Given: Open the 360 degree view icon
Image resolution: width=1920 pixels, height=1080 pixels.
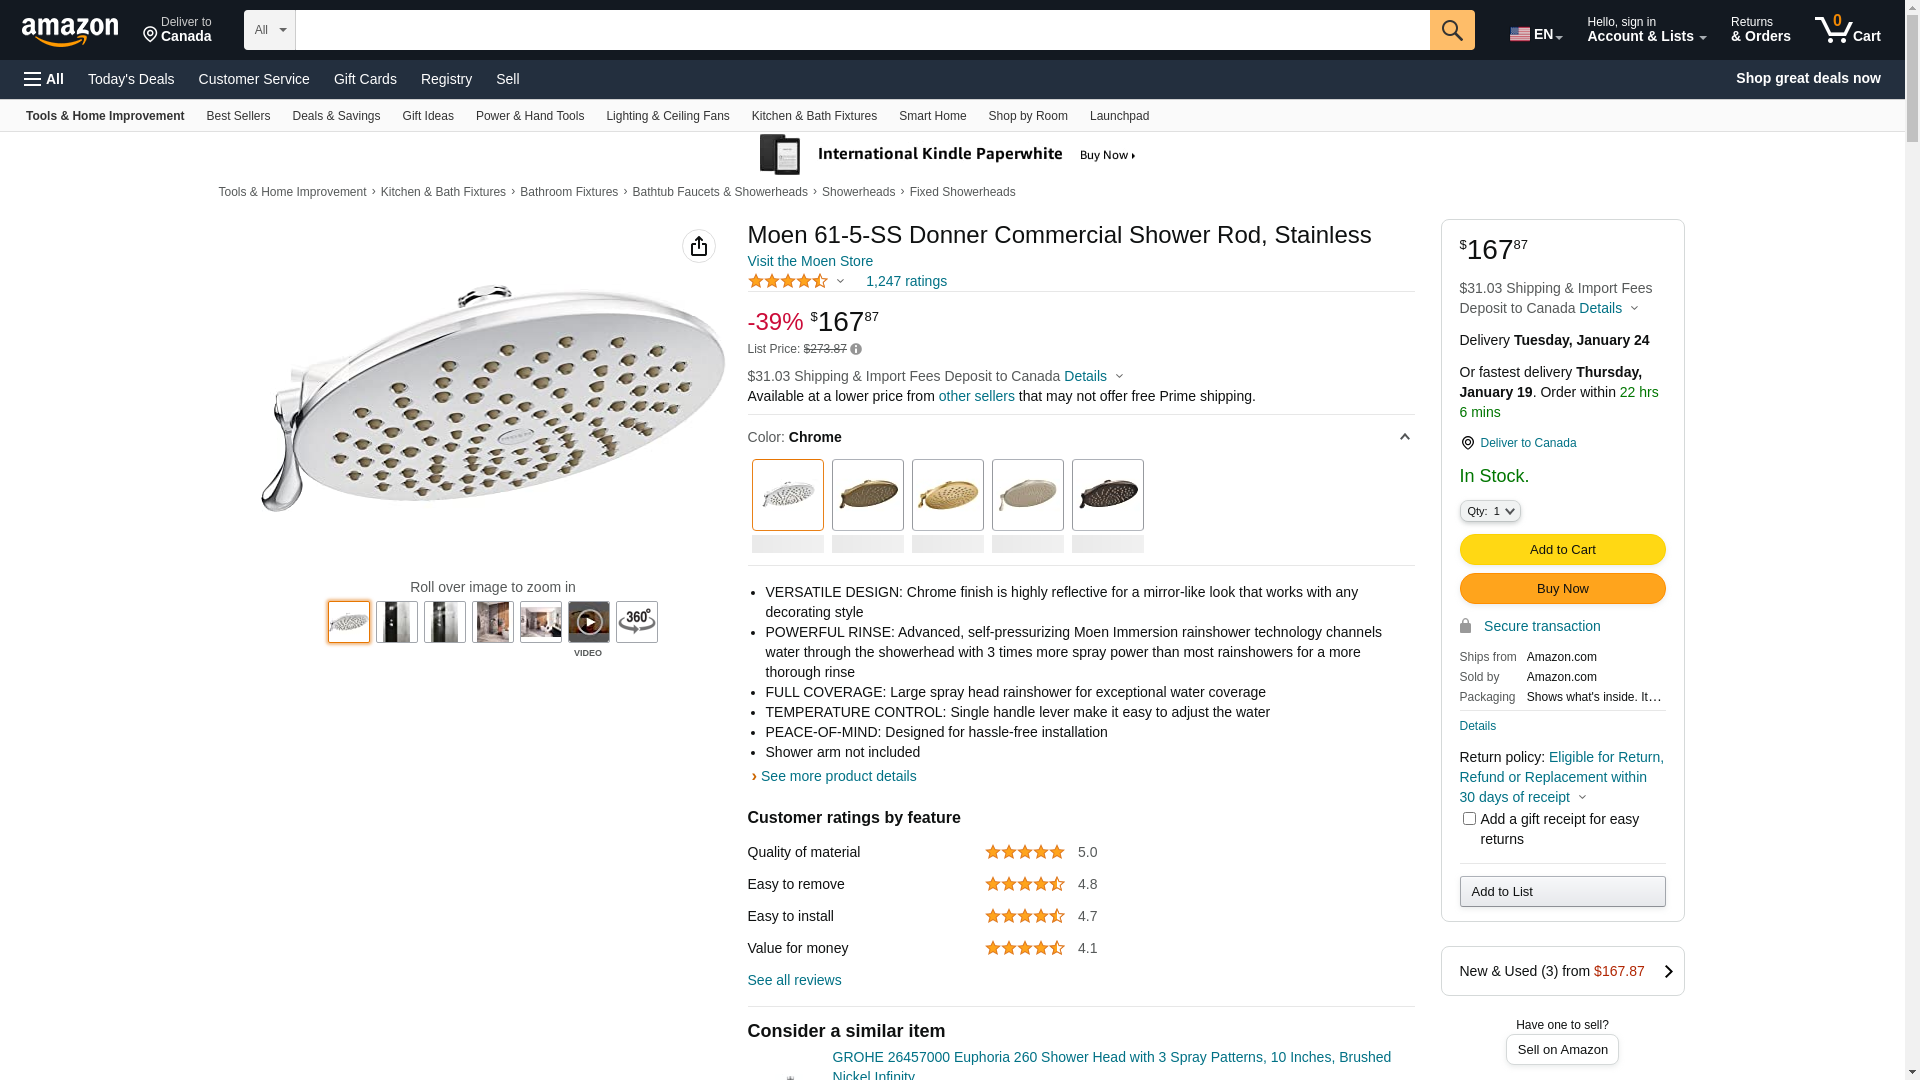Looking at the screenshot, I should pos(636,622).
